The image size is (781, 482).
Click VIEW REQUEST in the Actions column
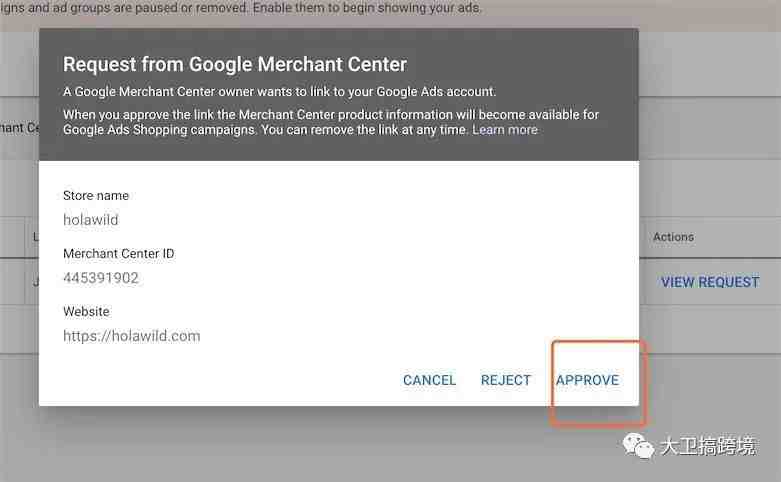click(x=710, y=282)
